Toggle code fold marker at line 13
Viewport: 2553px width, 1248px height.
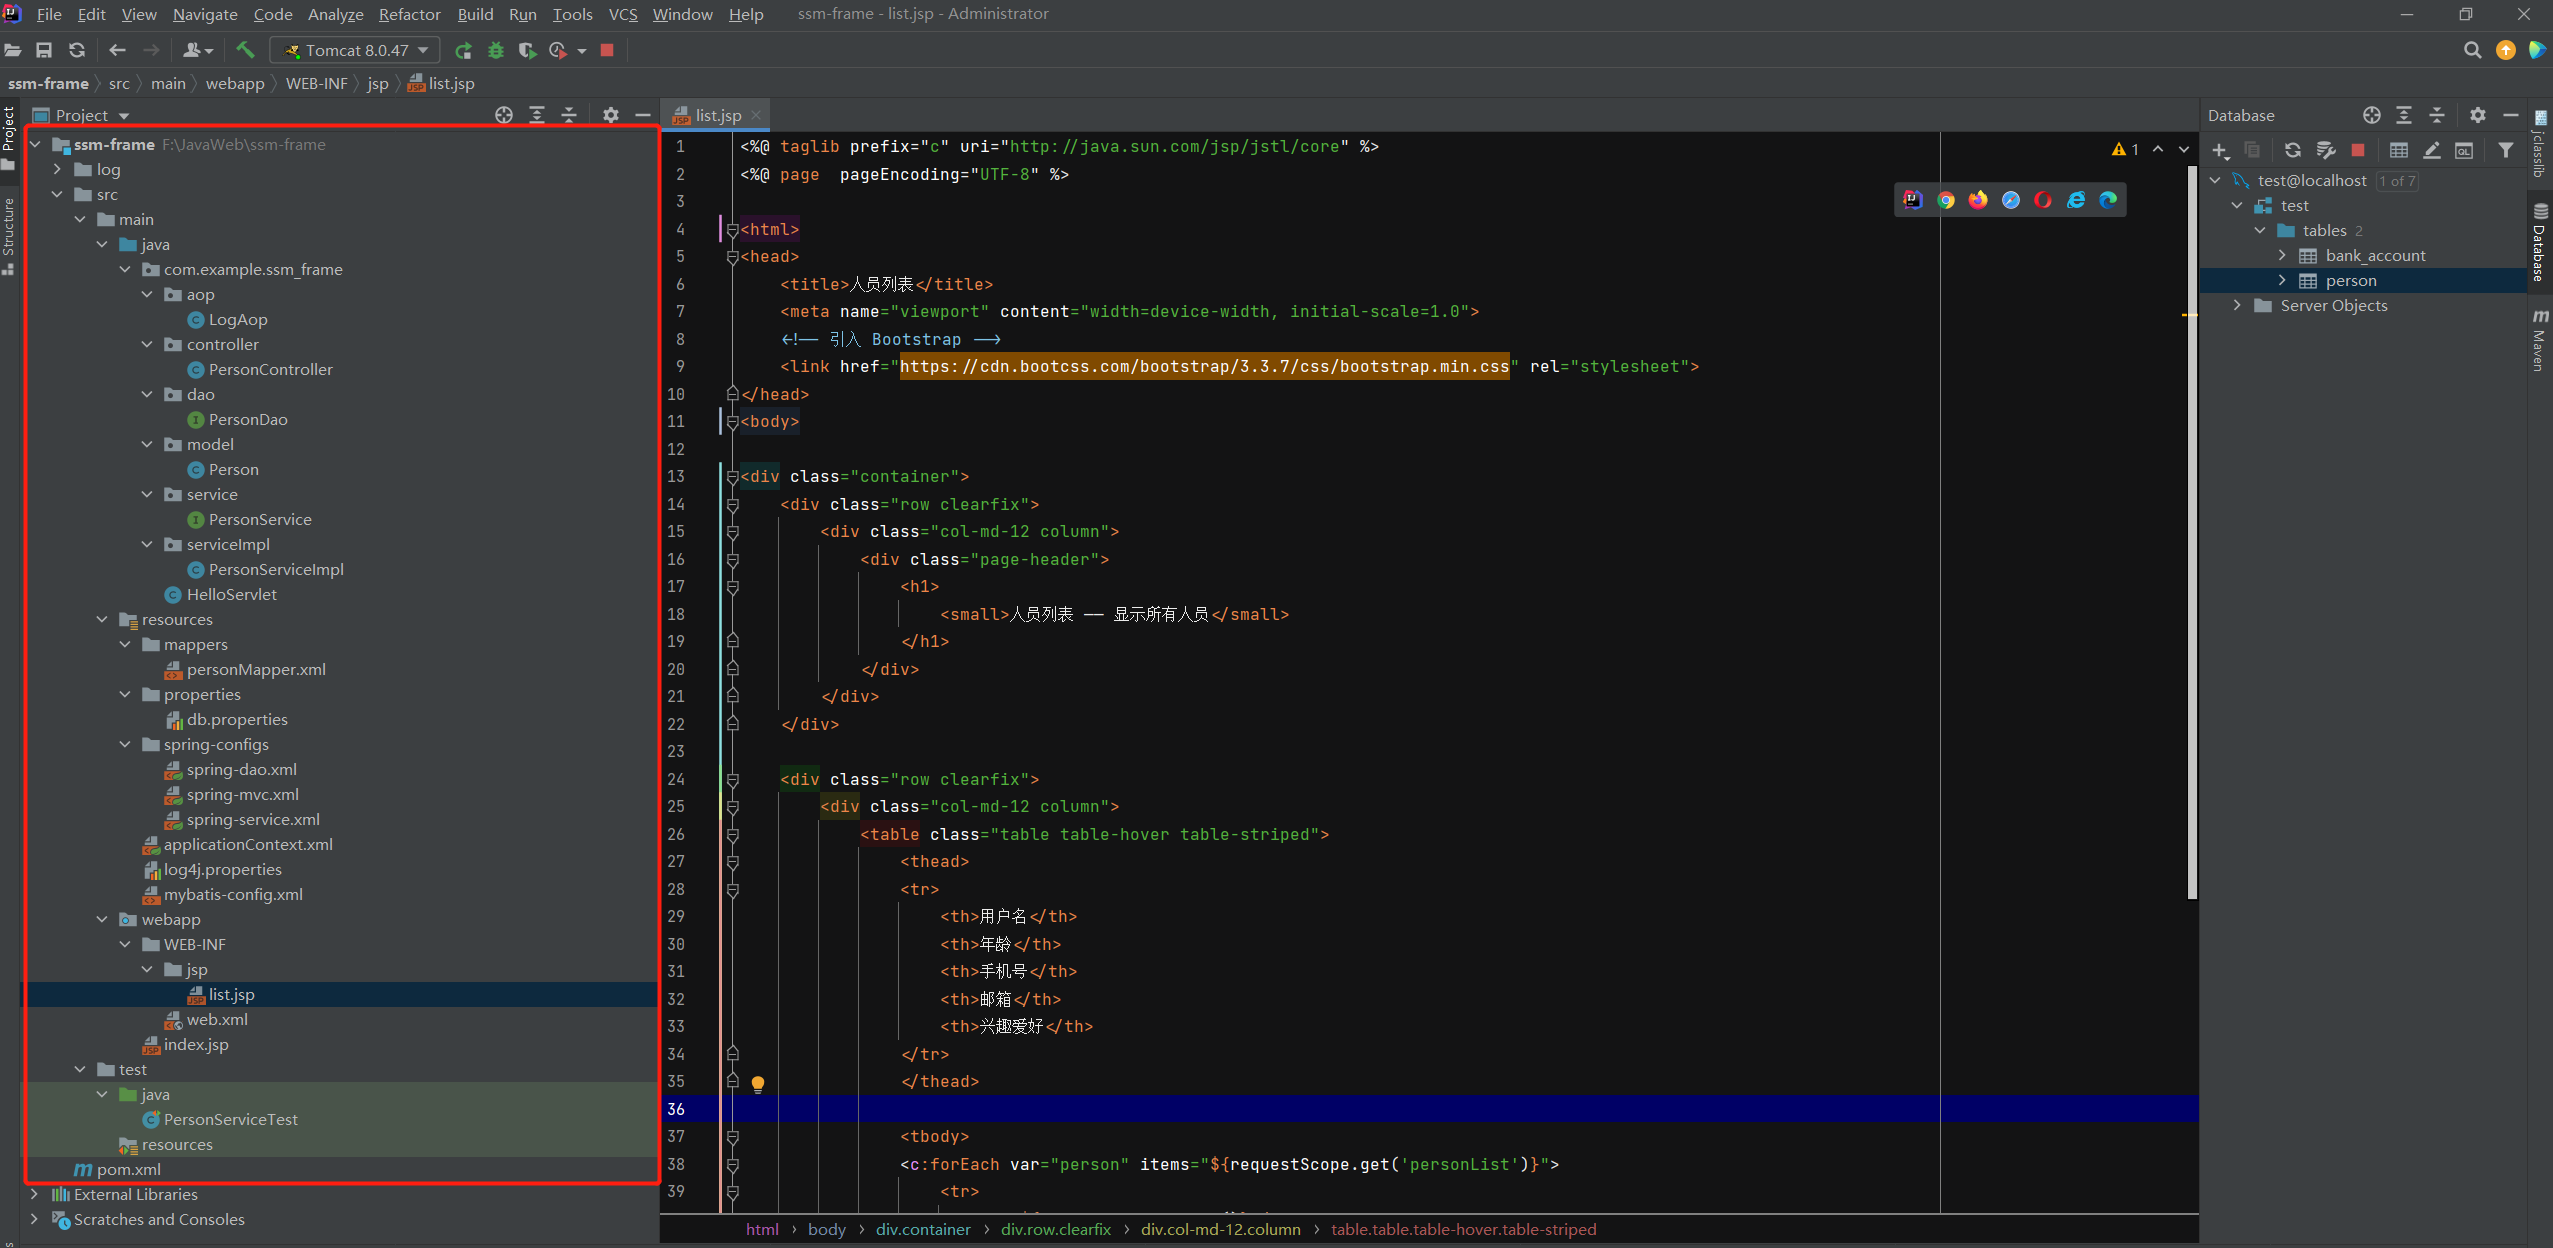732,477
